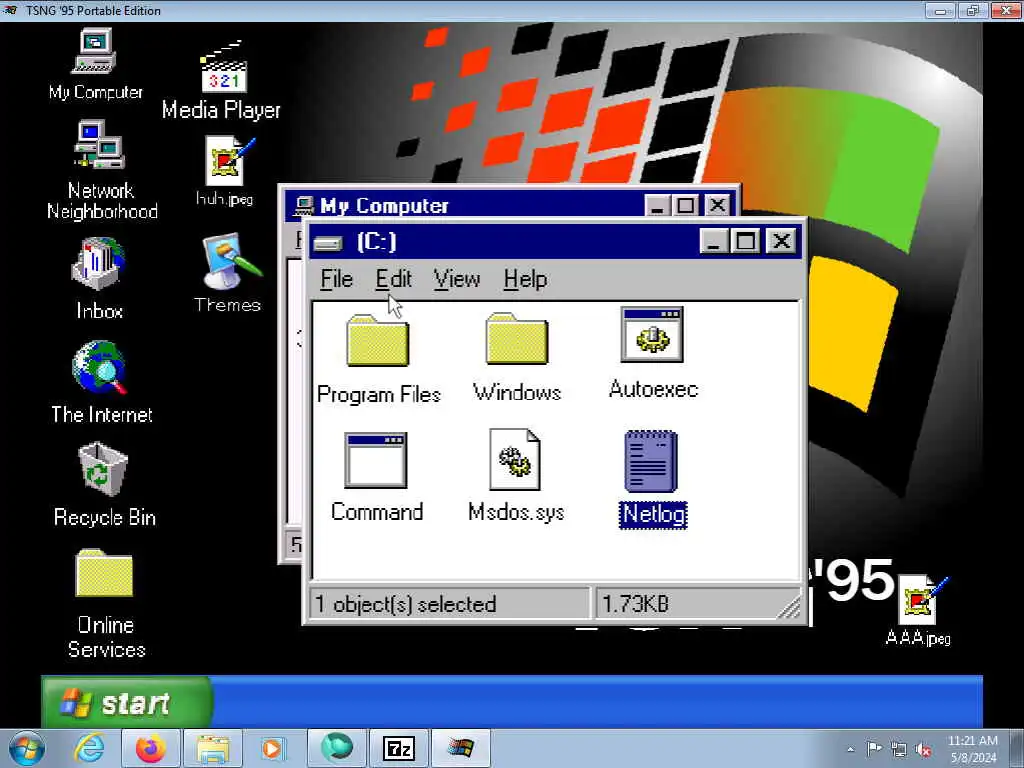This screenshot has width=1024, height=768.
Task: Launch The Internet icon
Action: [101, 382]
